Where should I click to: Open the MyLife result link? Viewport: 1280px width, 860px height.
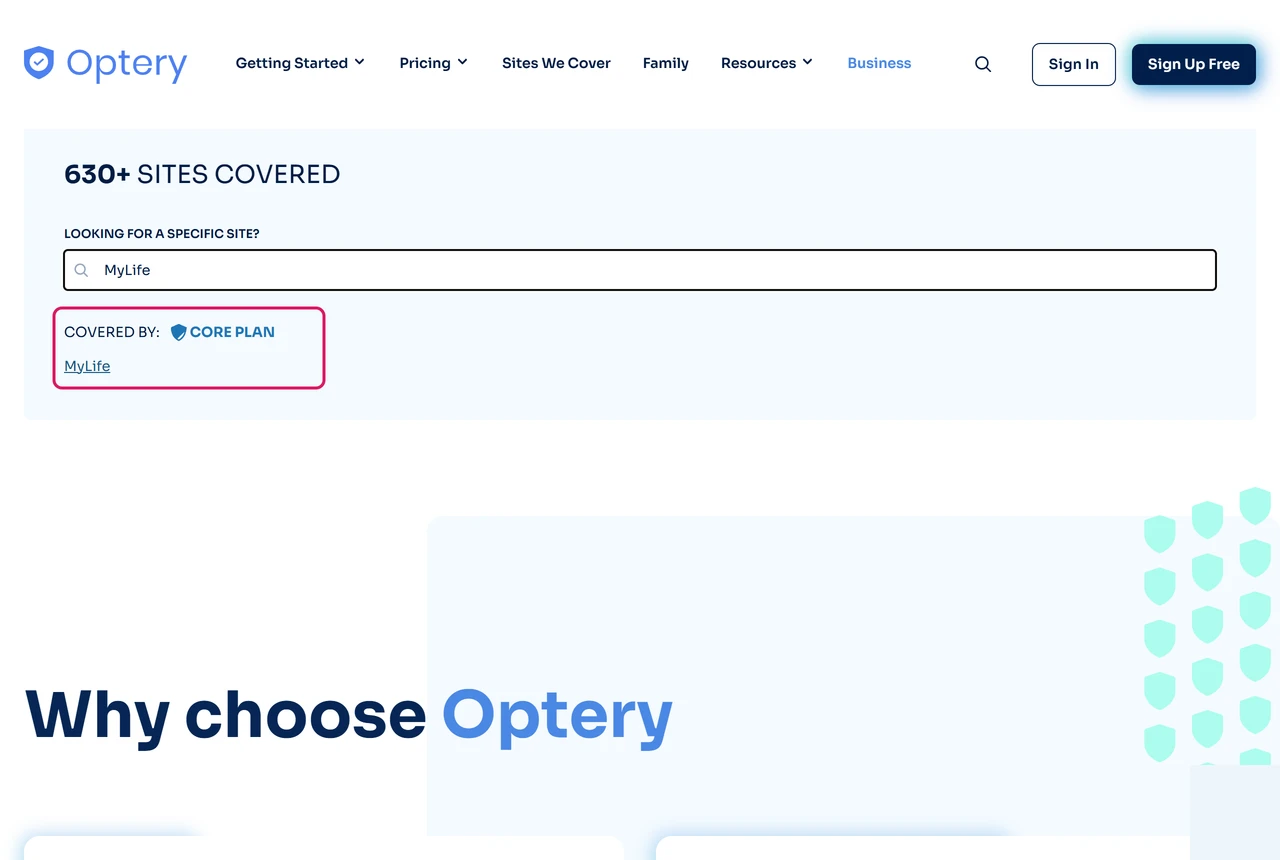point(87,366)
